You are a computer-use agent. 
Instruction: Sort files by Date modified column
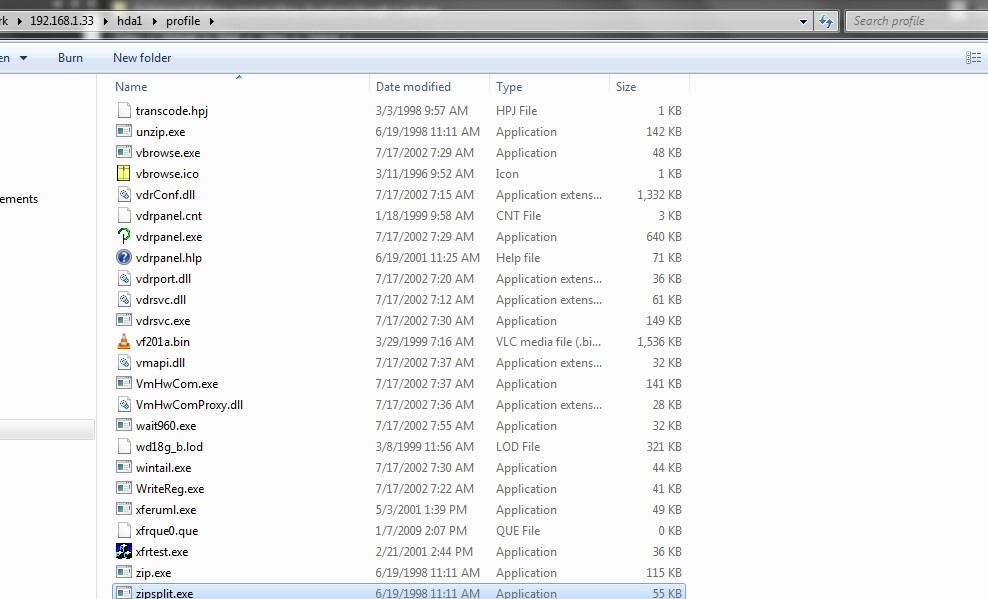tap(413, 87)
